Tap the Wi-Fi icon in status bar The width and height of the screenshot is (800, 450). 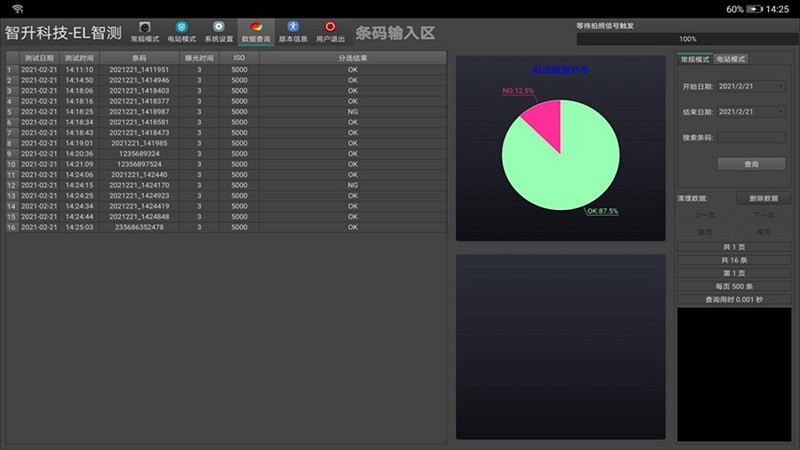pos(17,8)
